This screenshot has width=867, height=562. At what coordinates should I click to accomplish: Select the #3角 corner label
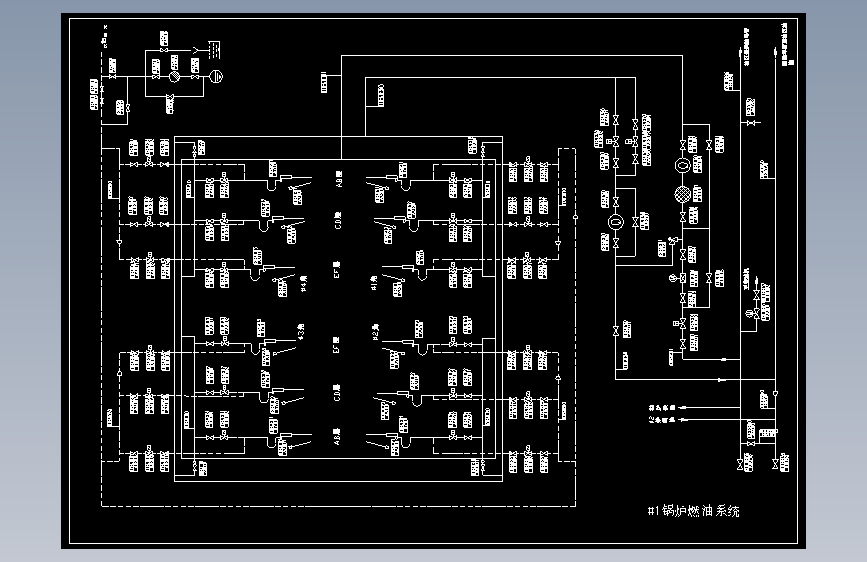click(301, 331)
